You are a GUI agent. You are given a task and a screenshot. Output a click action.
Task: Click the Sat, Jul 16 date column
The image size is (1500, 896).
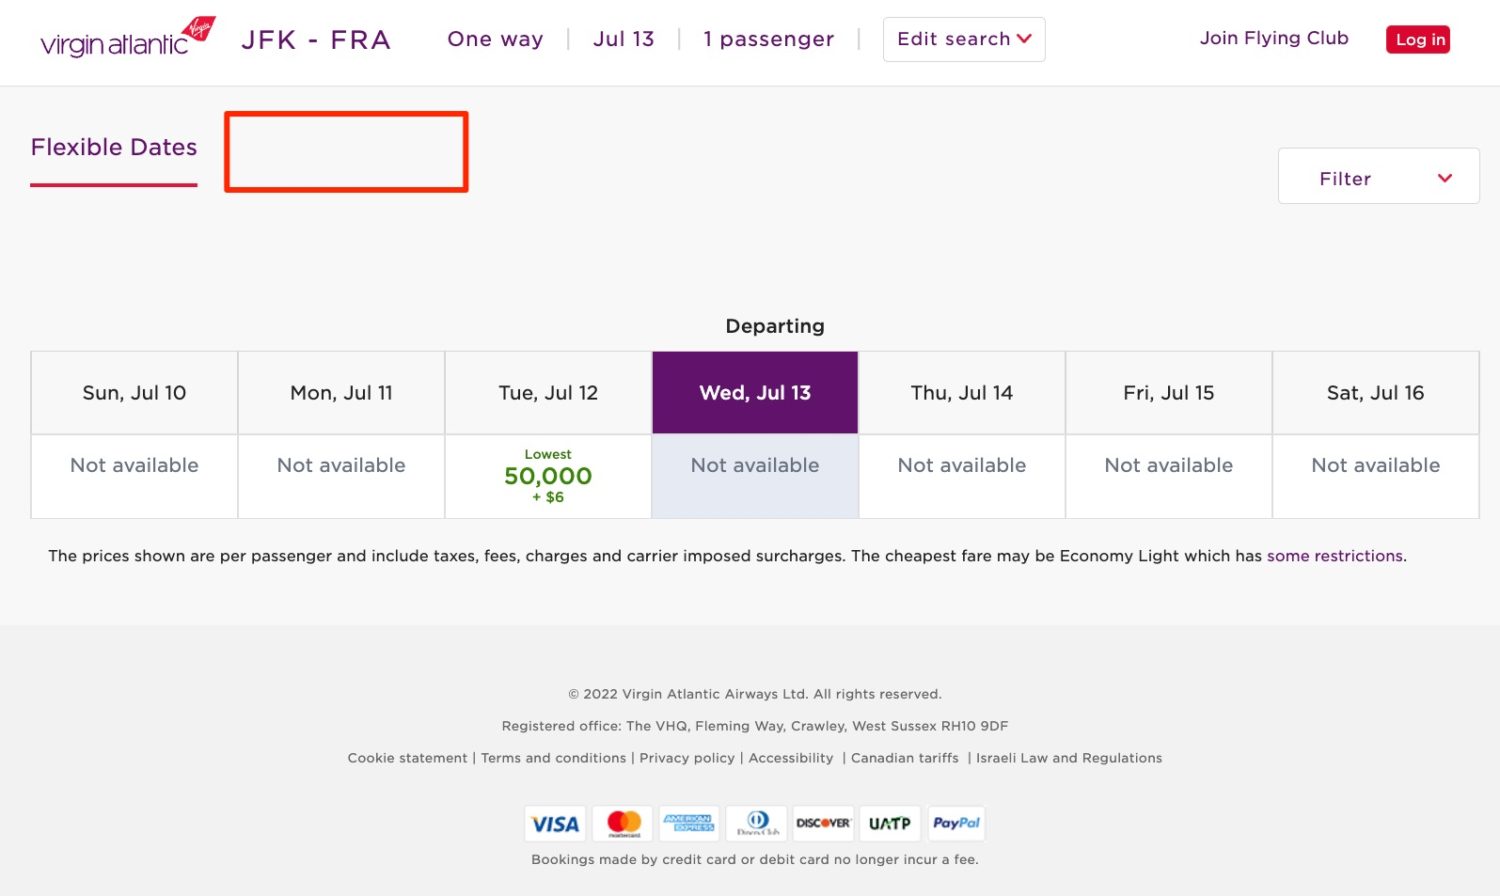click(1375, 392)
